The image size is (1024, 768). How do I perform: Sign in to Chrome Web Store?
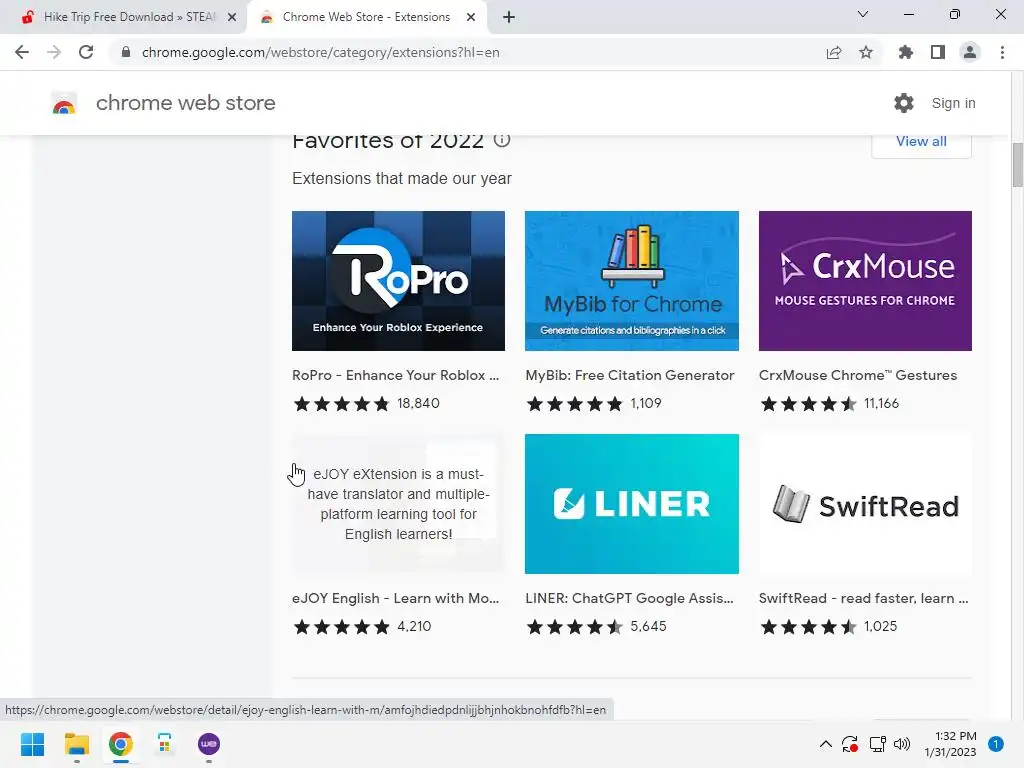[x=953, y=103]
